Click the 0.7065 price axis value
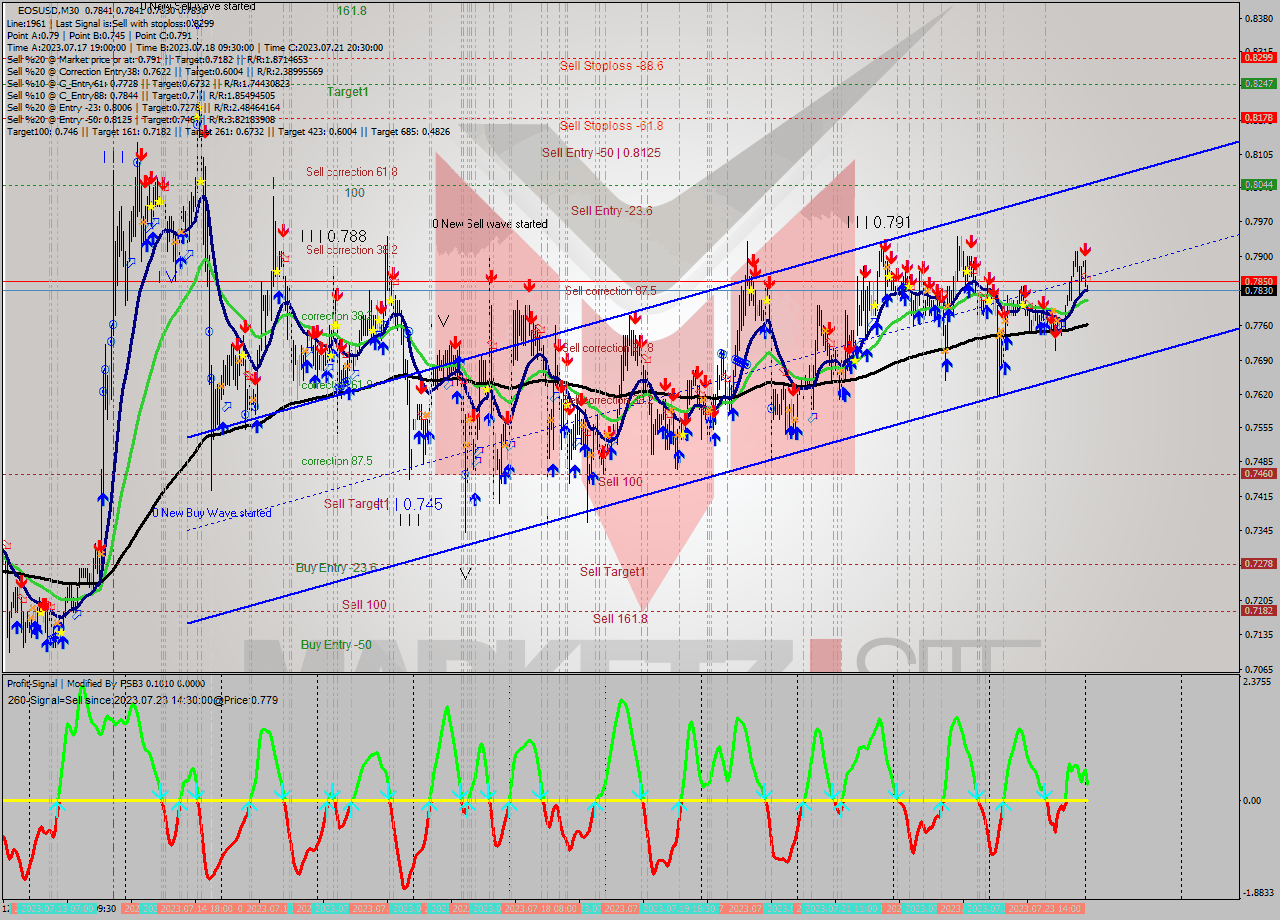Image resolution: width=1280 pixels, height=920 pixels. 1258,669
